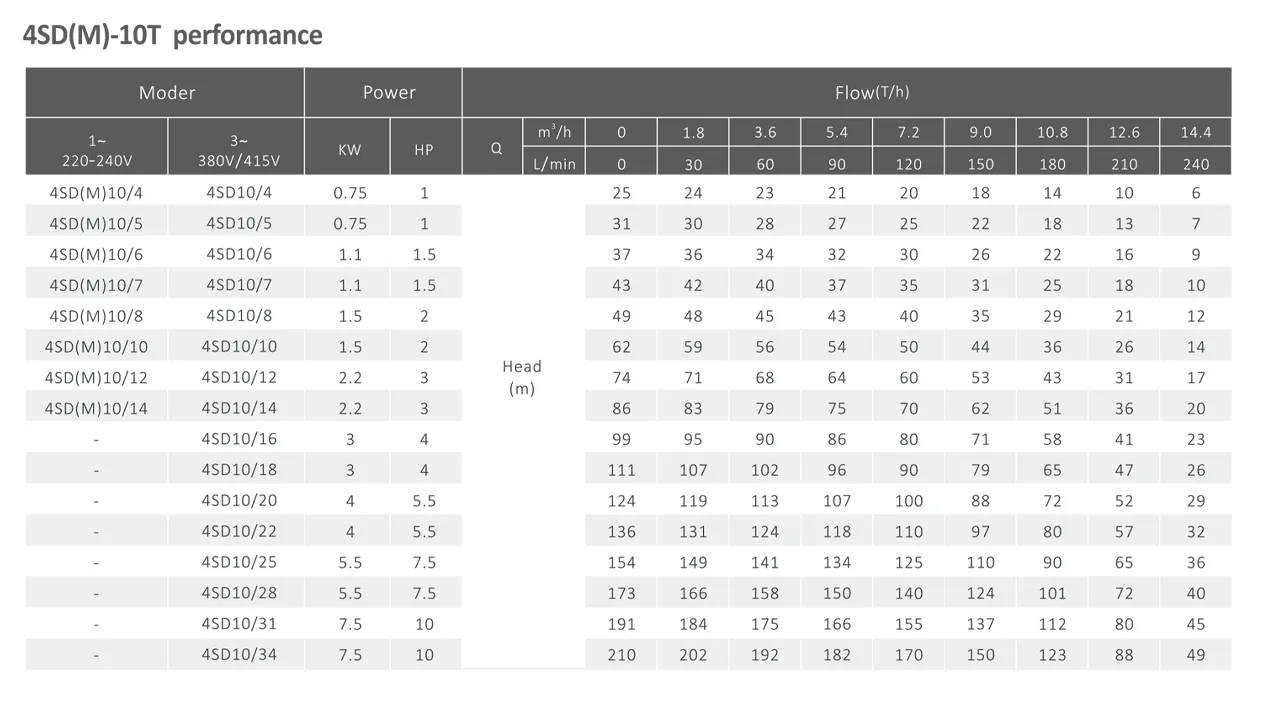Select the "1~ 220-240V" header cell
The width and height of the screenshot is (1280, 706).
coord(96,148)
